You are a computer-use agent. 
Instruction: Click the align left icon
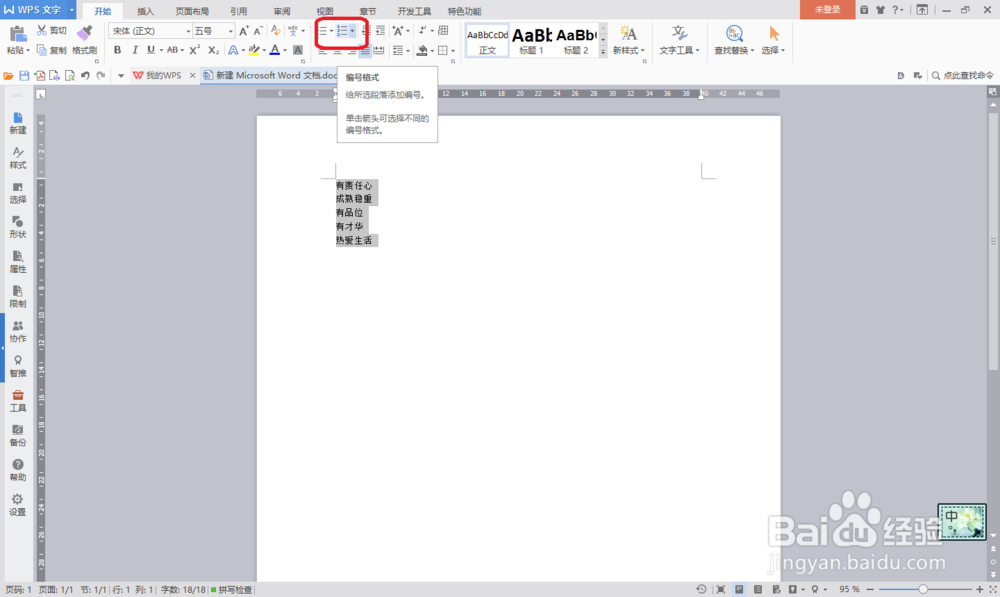[323, 50]
